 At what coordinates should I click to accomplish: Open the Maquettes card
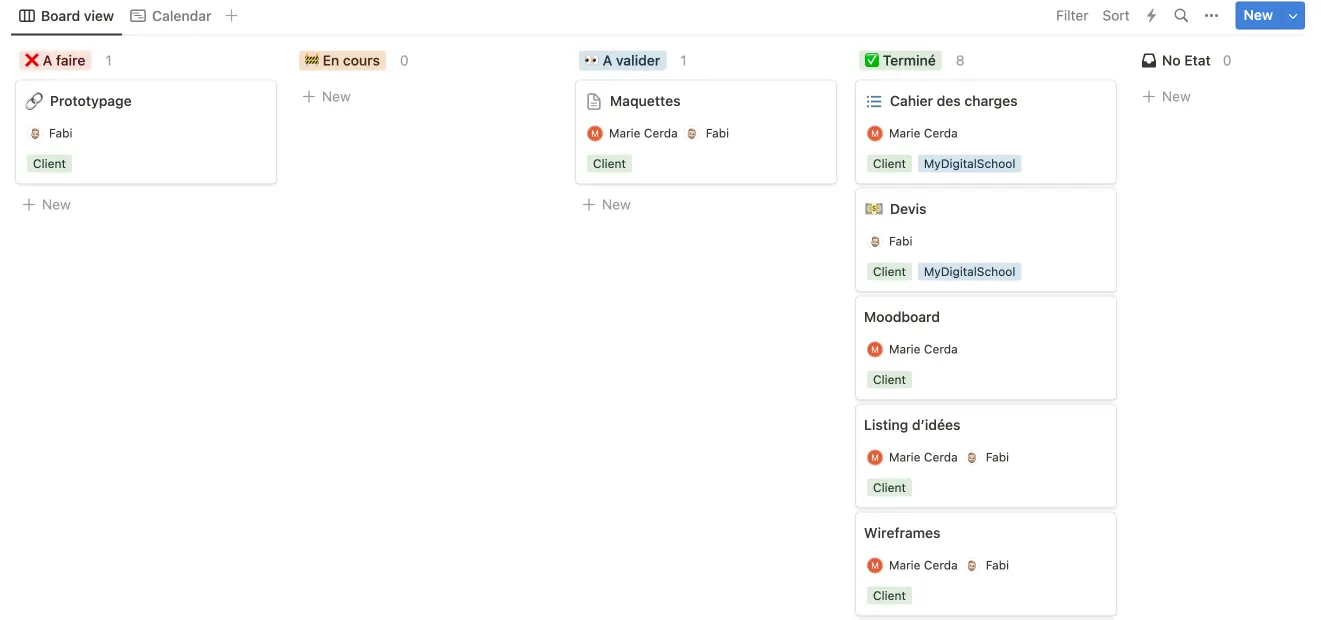tap(706, 132)
